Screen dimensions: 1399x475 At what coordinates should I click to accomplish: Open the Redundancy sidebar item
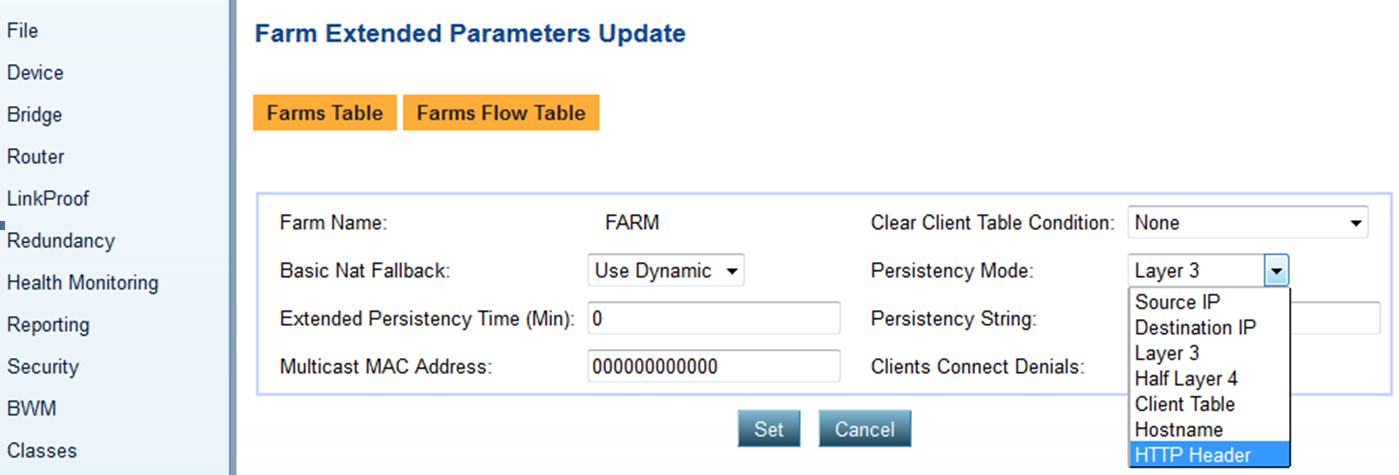click(60, 241)
